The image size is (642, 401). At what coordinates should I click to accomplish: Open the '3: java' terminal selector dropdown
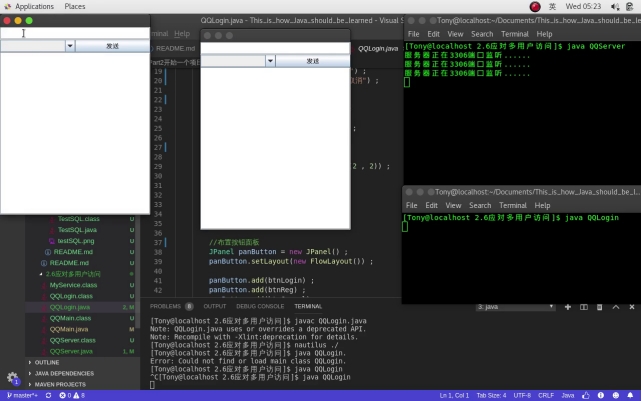pos(515,307)
